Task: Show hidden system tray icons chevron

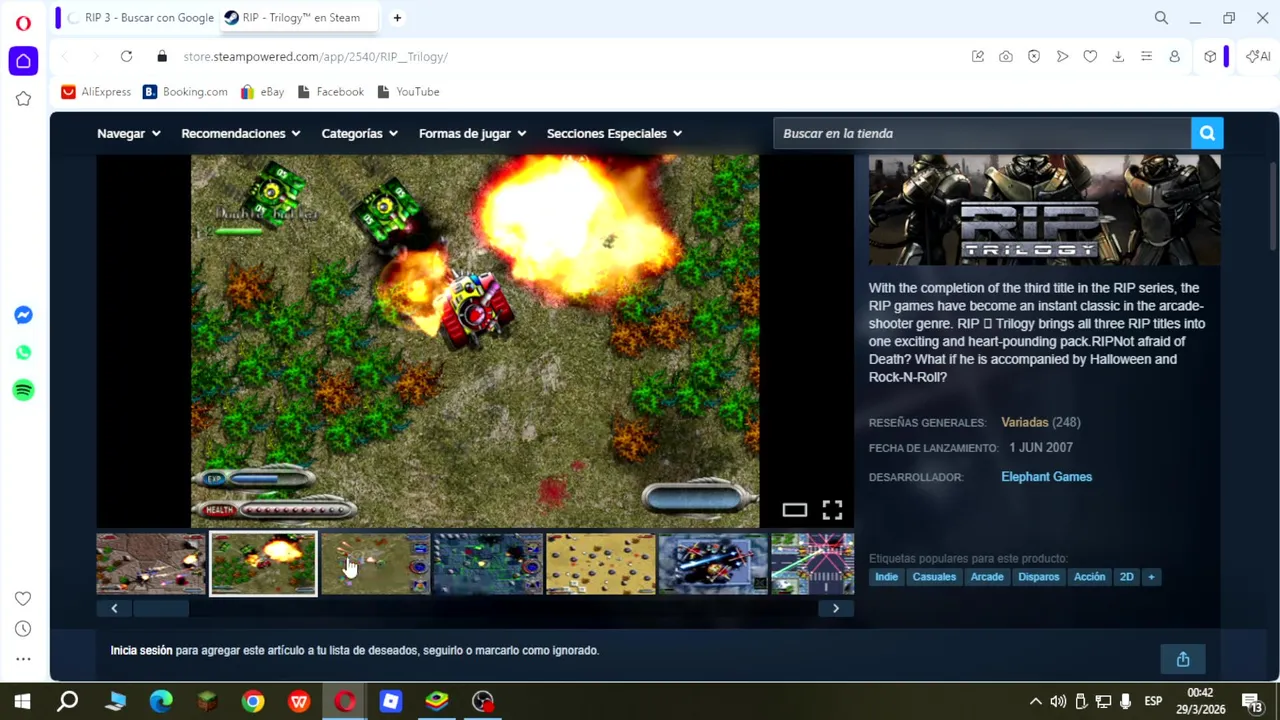Action: coord(1035,701)
